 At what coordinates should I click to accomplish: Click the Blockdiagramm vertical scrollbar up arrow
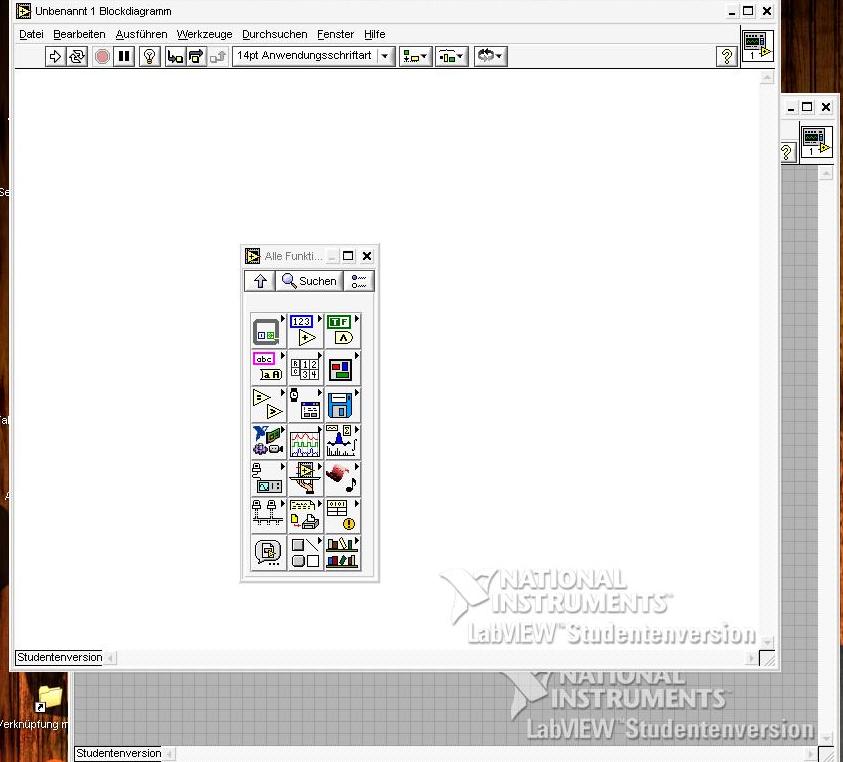tap(767, 78)
